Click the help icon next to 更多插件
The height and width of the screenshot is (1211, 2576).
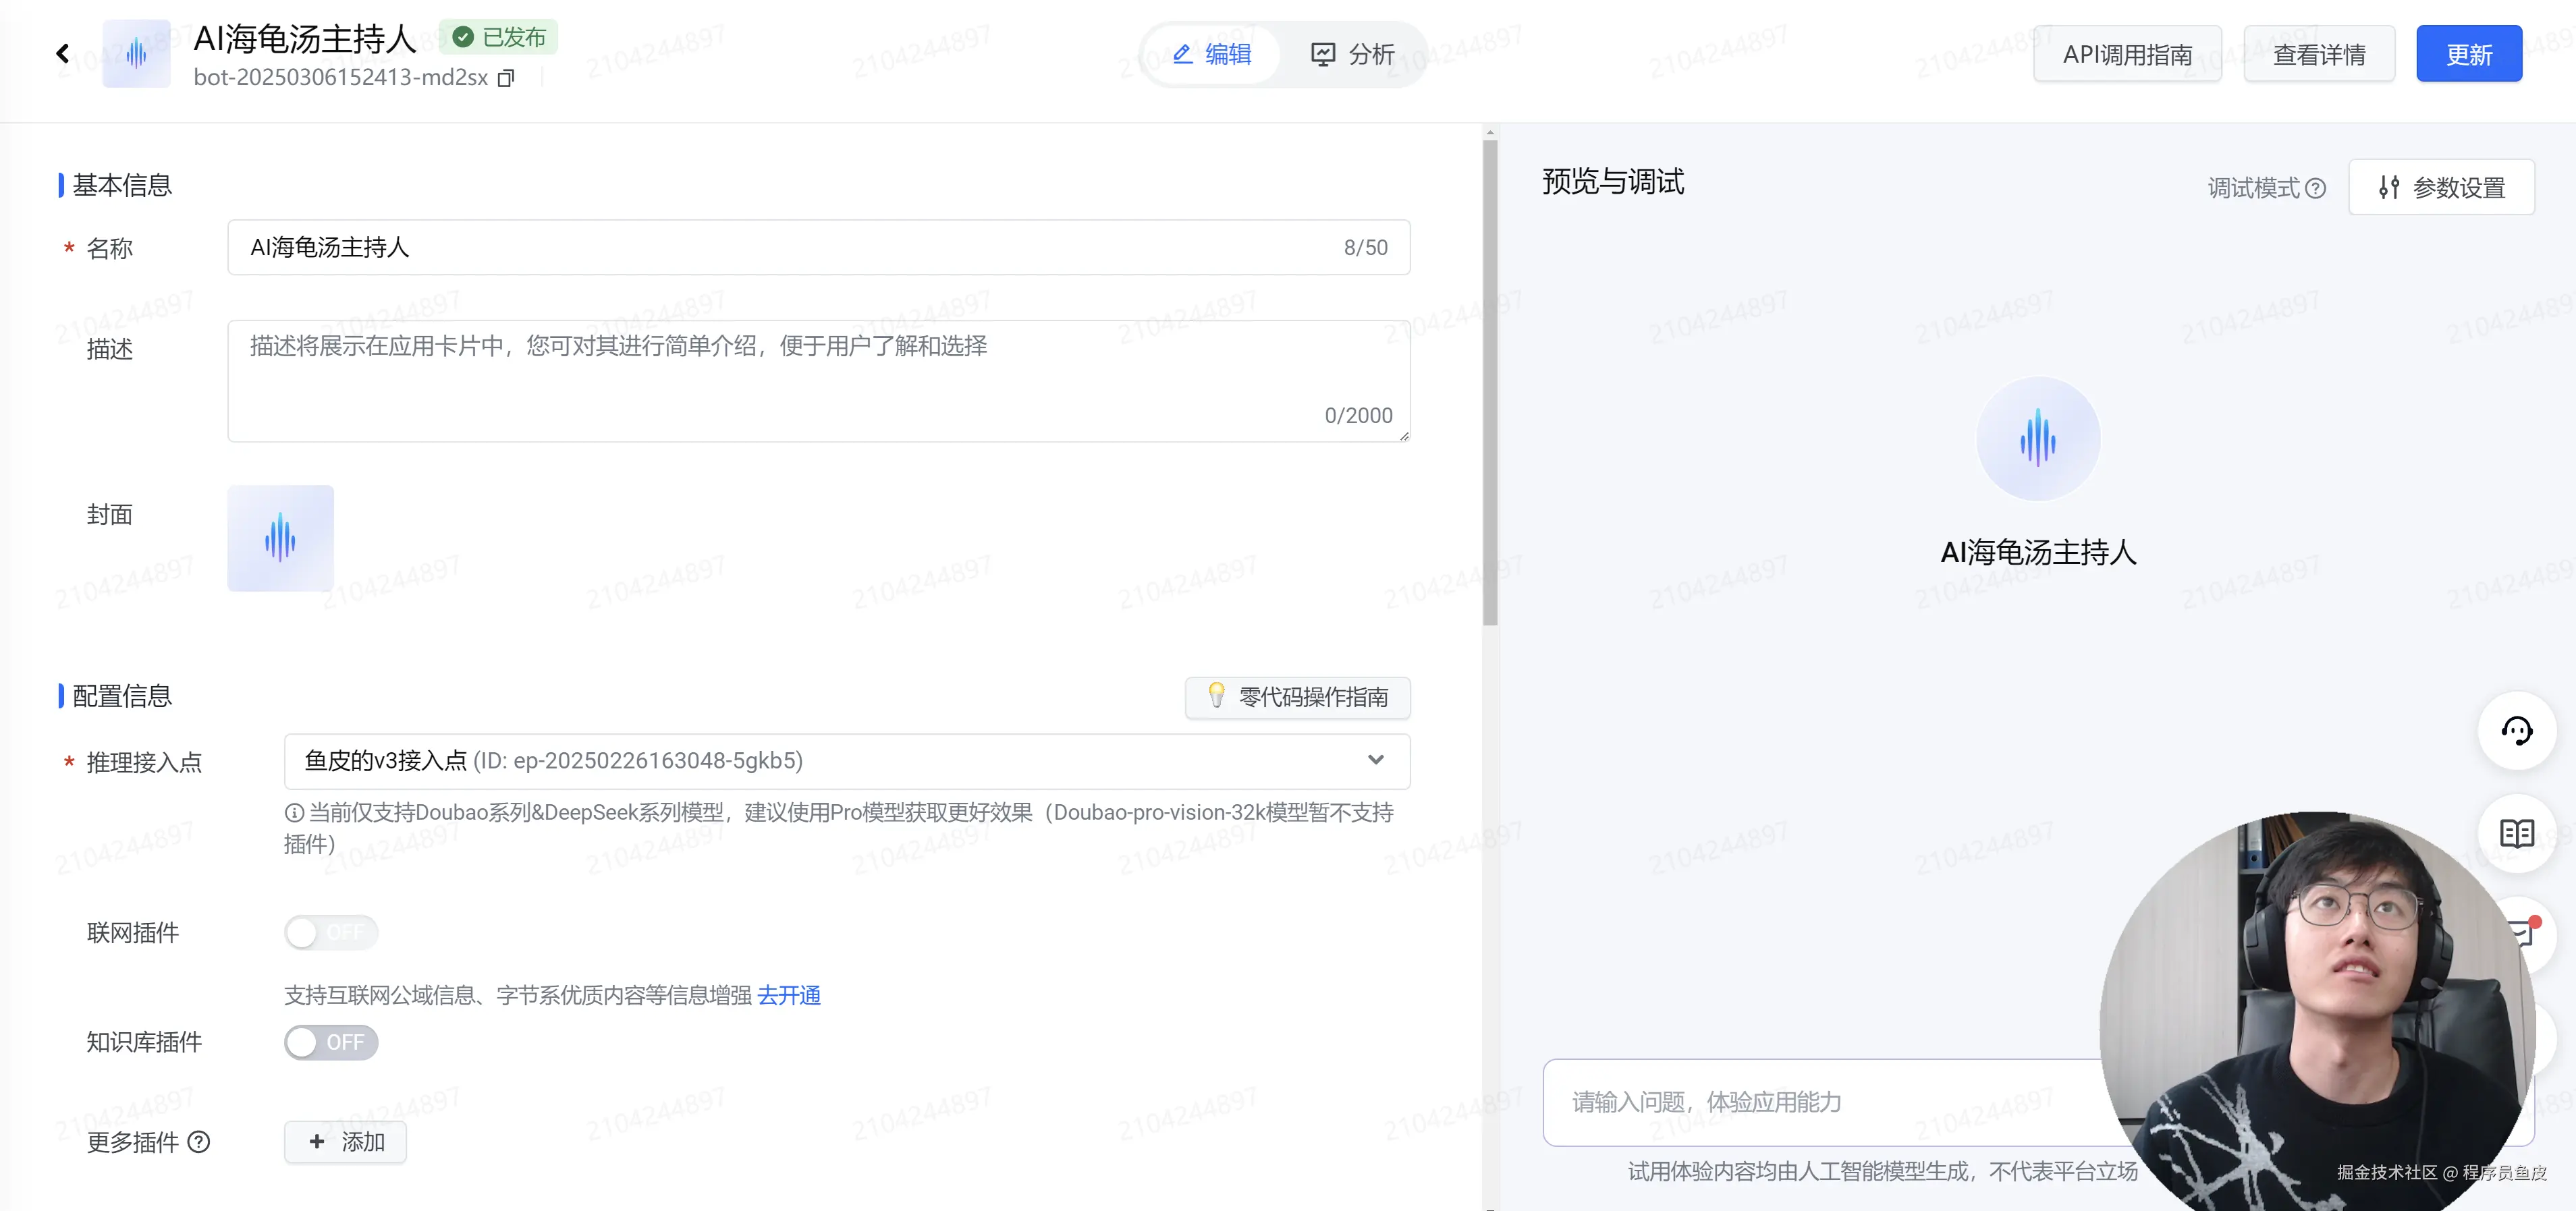tap(199, 1143)
